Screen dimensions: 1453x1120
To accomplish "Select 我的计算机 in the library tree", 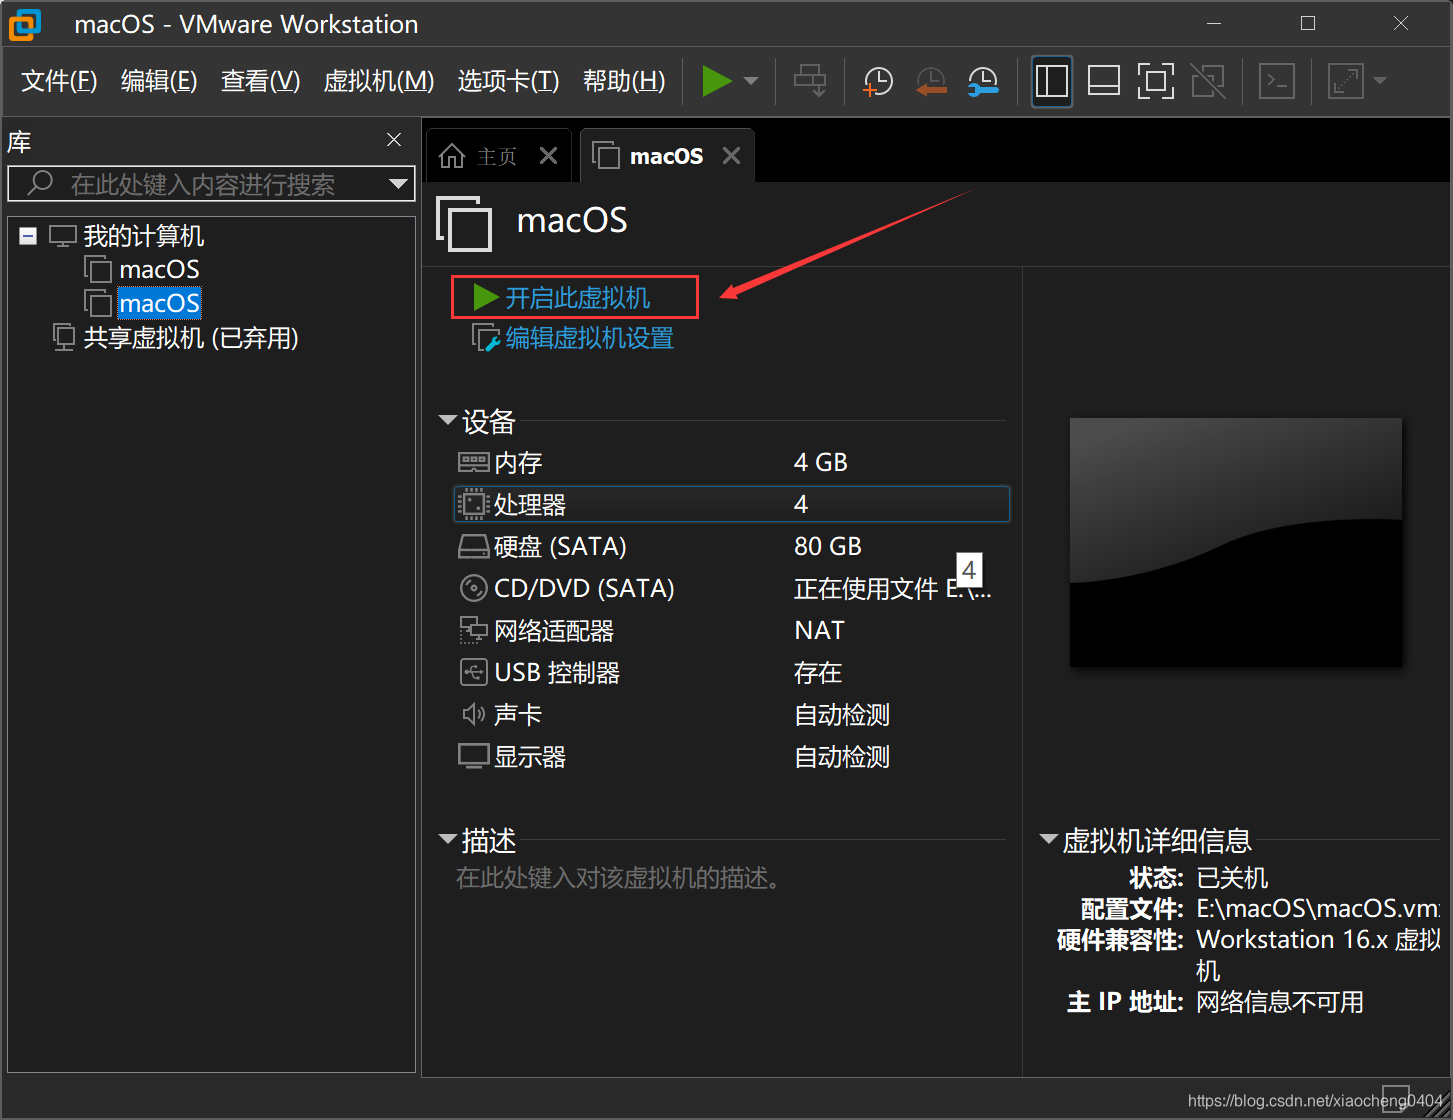I will click(x=143, y=236).
